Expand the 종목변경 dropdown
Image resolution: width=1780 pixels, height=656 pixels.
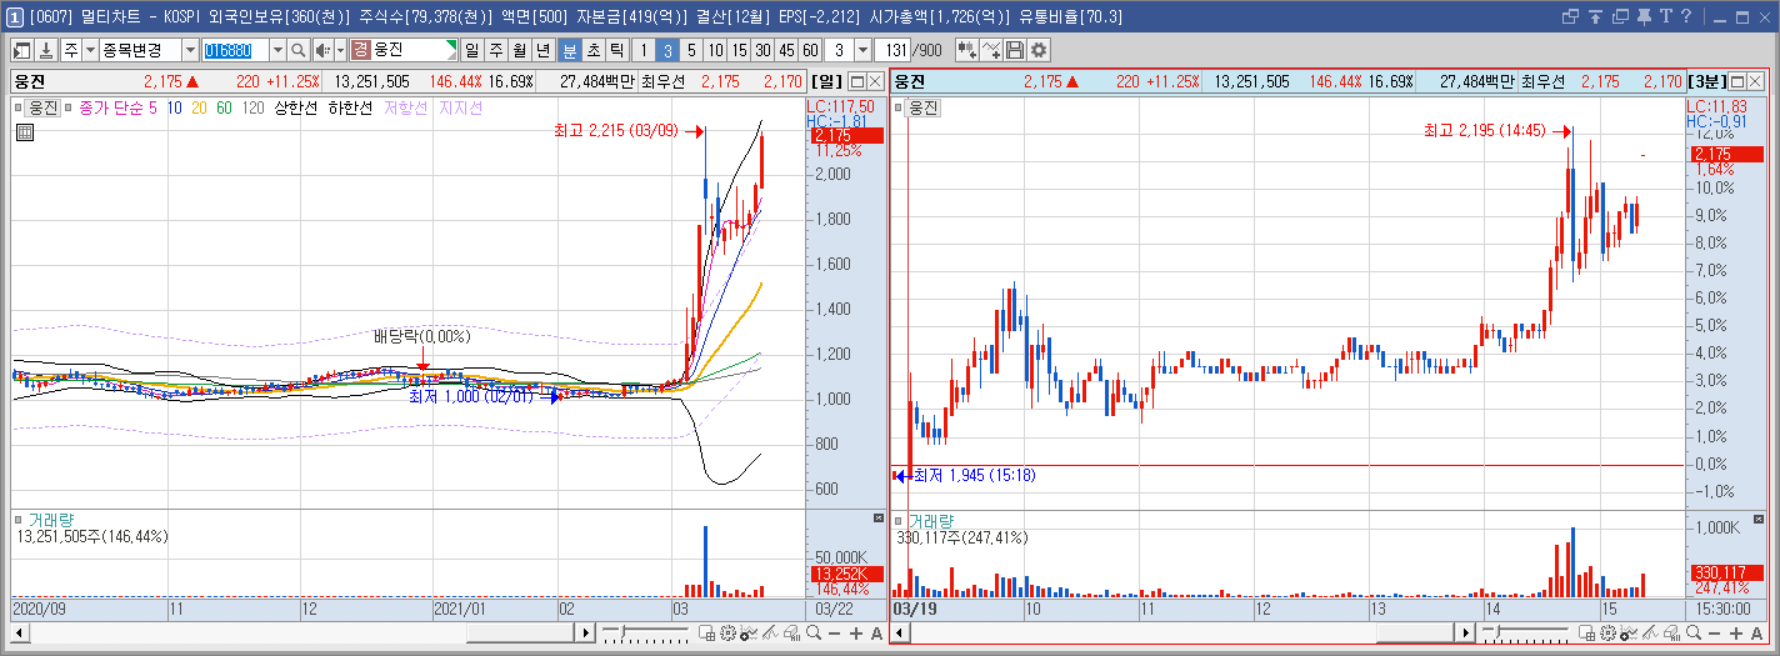point(190,50)
